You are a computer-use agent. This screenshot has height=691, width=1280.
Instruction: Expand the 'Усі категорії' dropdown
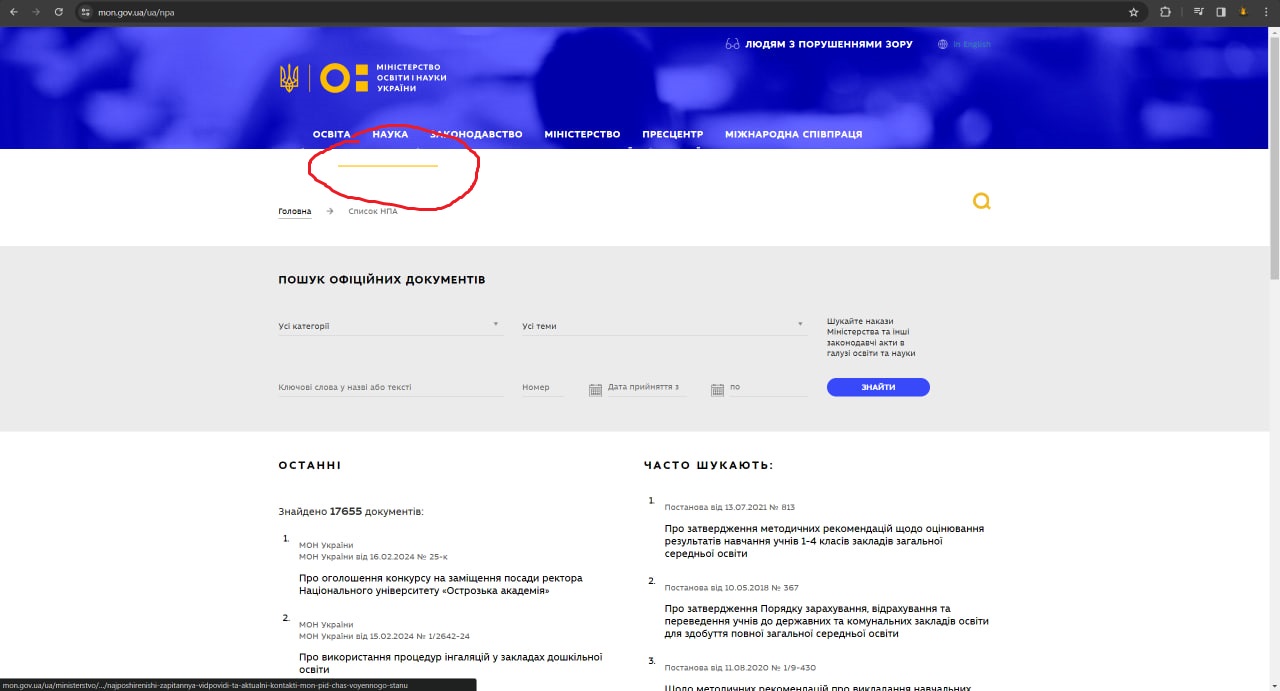point(390,326)
